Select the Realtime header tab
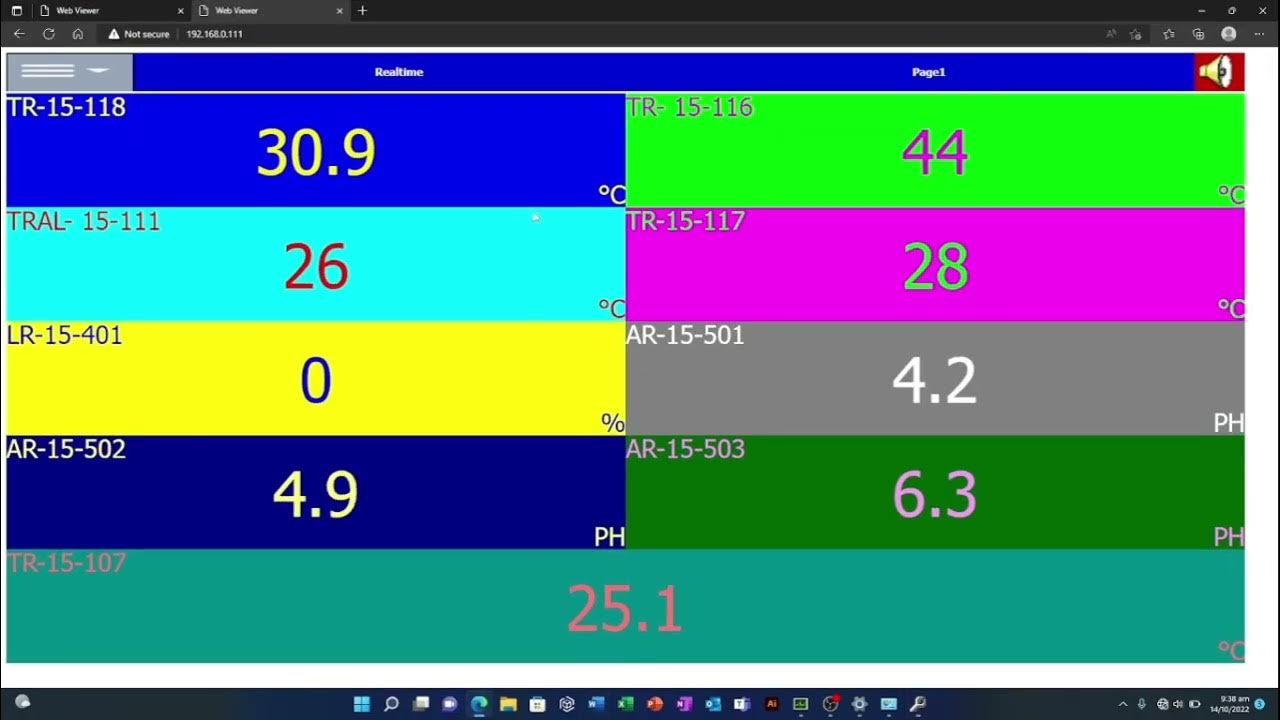This screenshot has height=720, width=1280. (399, 72)
